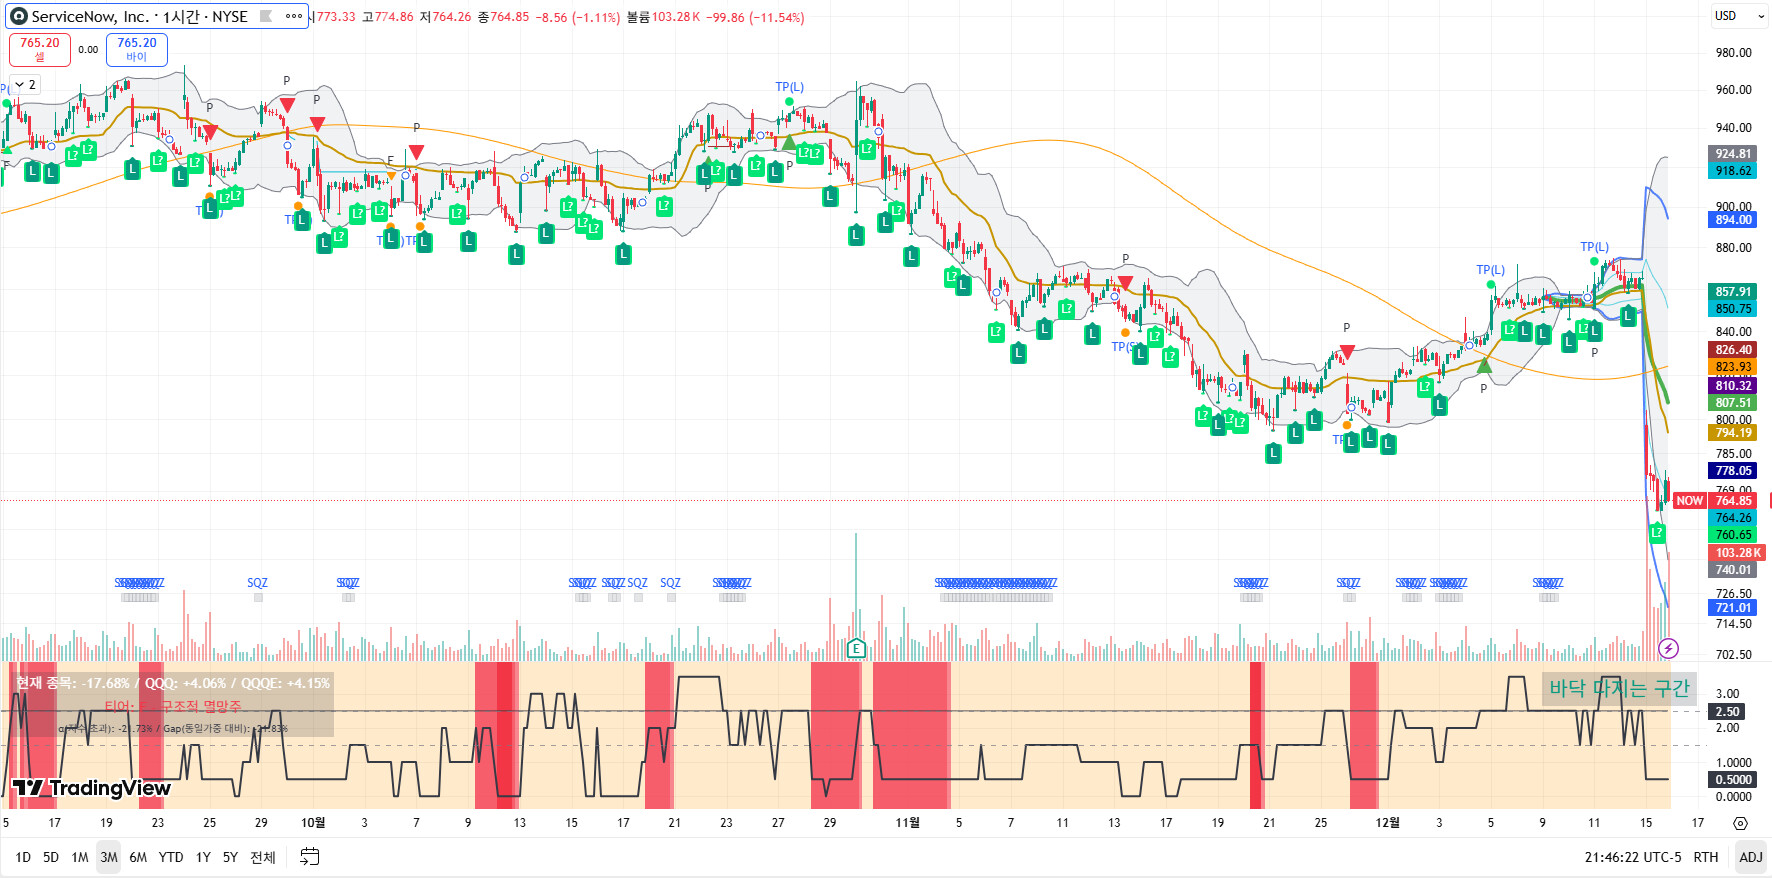Screen dimensions: 1772x878
Task: Open the RTH session selector
Action: point(1706,857)
